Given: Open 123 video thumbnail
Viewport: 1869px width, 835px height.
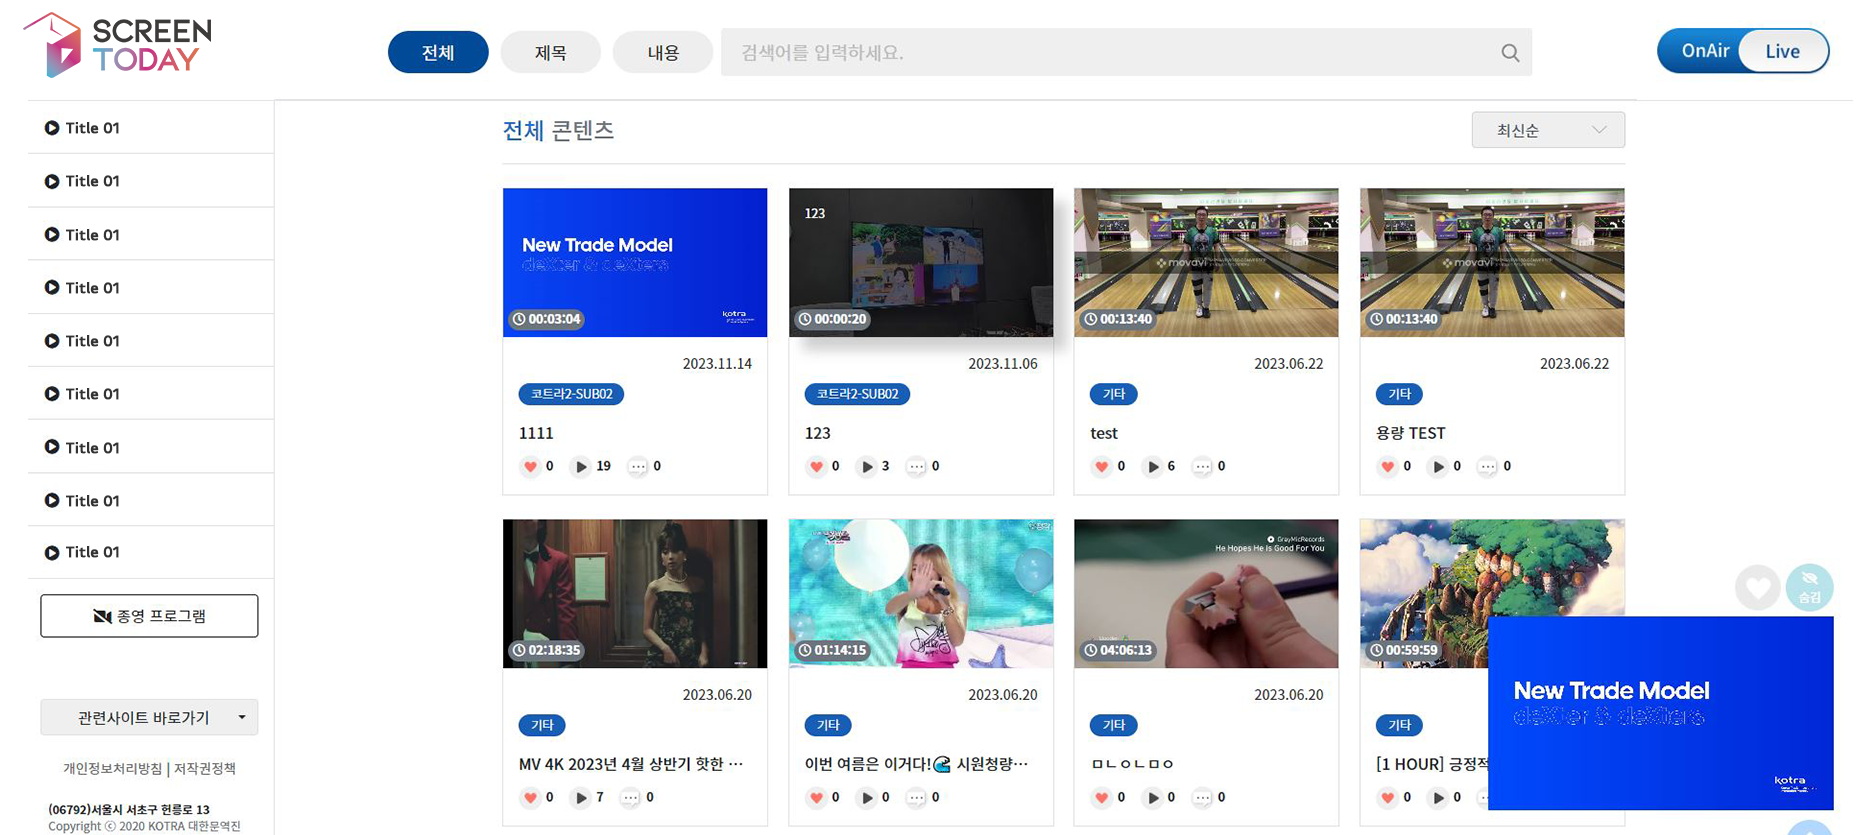Looking at the screenshot, I should (921, 263).
